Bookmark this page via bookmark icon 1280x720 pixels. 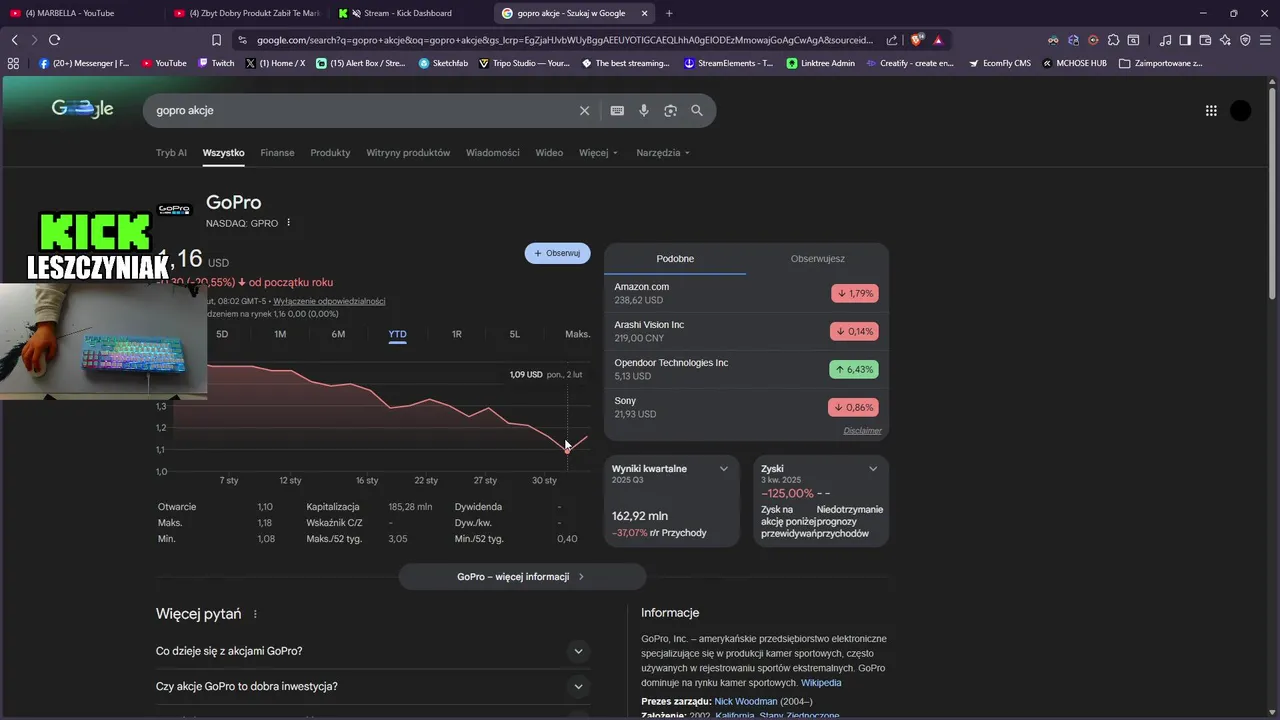coord(216,40)
